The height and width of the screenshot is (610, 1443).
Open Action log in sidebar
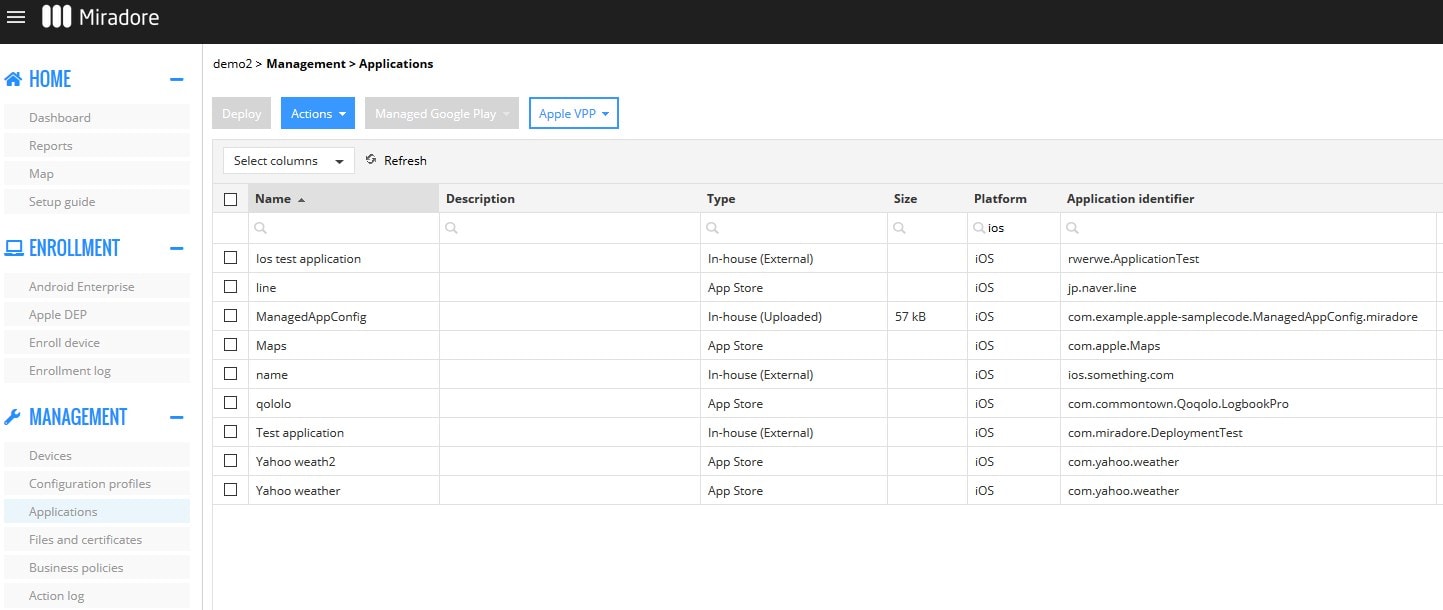(x=96, y=595)
